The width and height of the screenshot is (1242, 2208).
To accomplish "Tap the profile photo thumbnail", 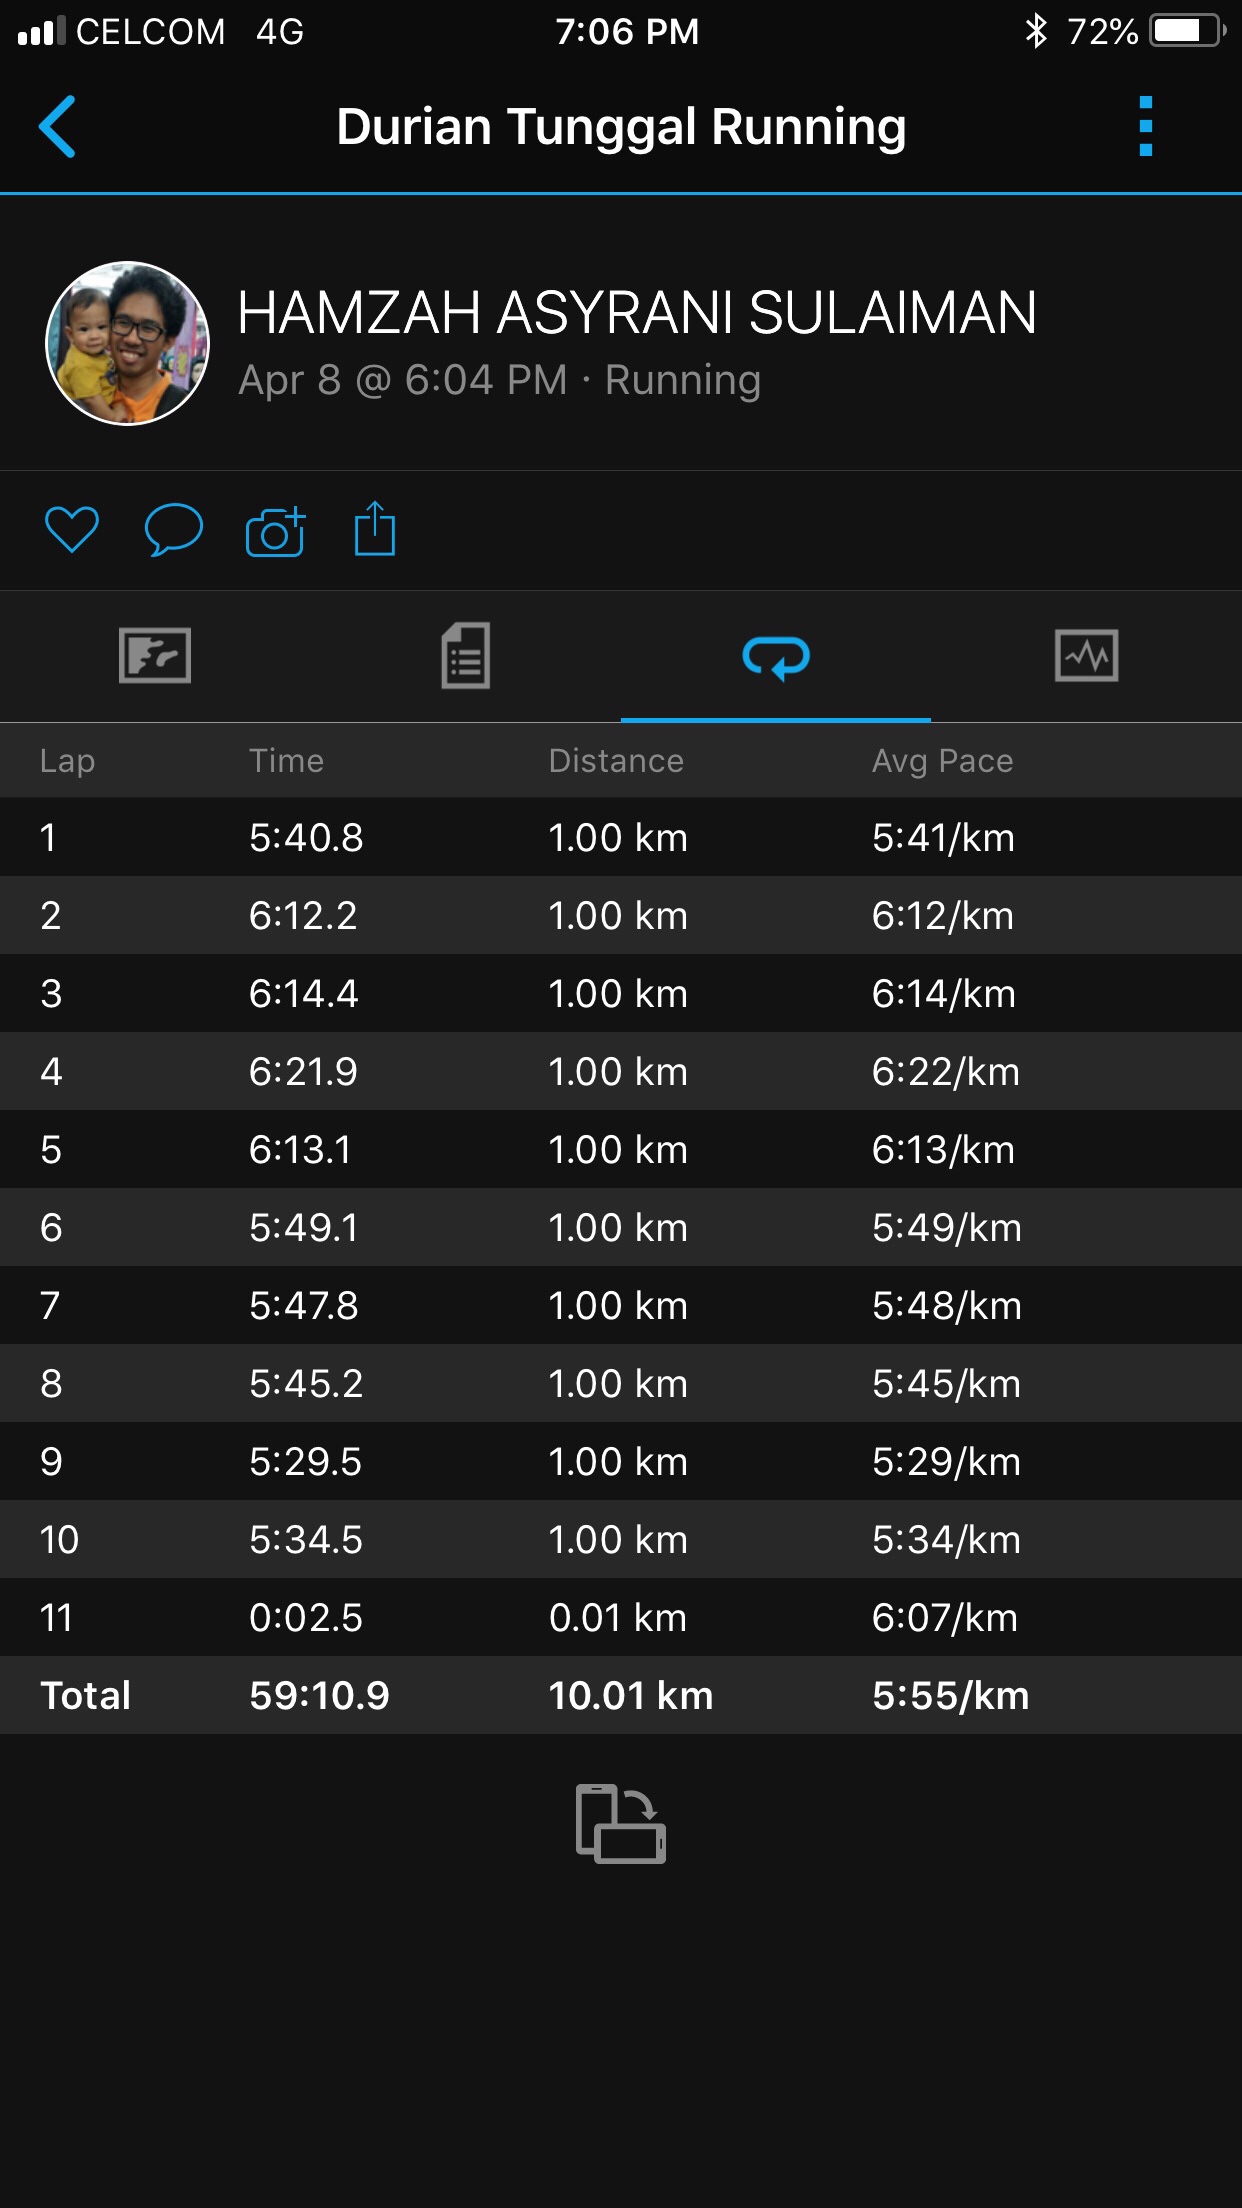I will point(128,343).
